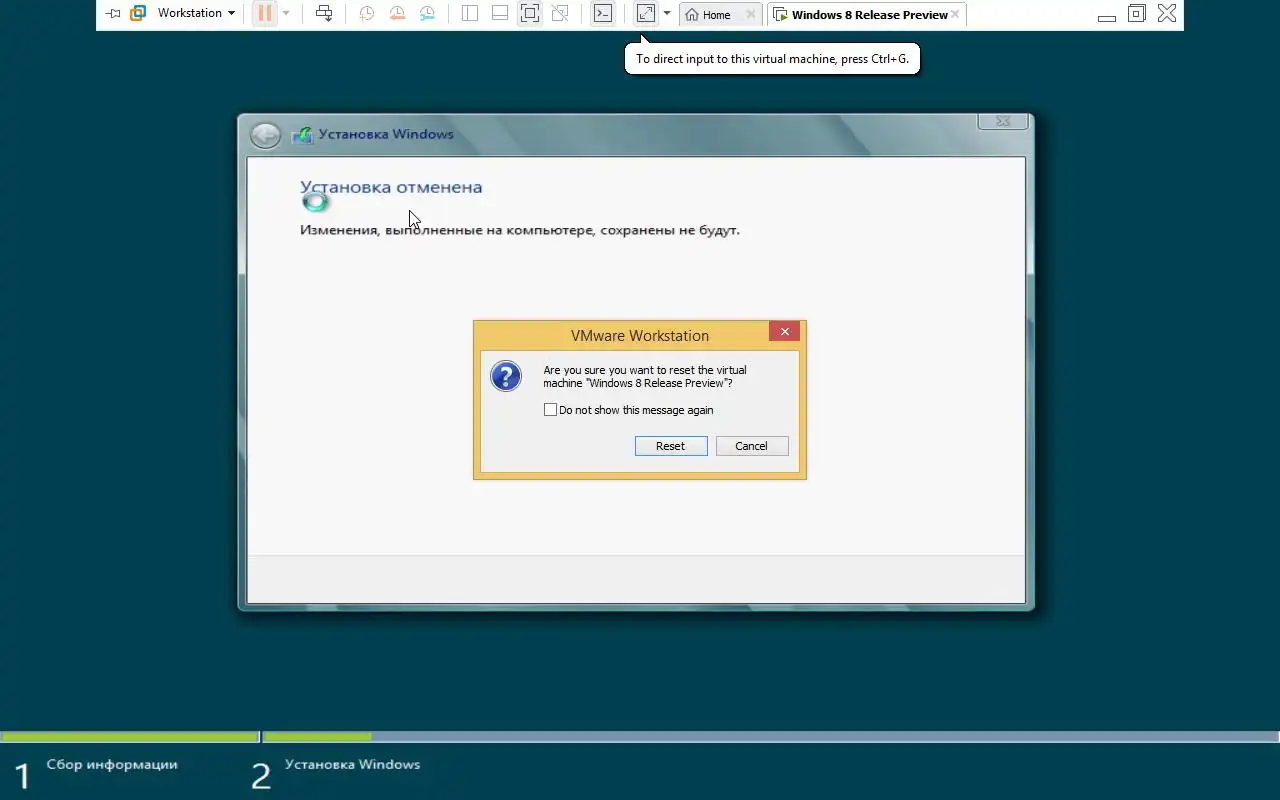Restore the VMware window size
Screen dimensions: 1280x800
point(1137,14)
